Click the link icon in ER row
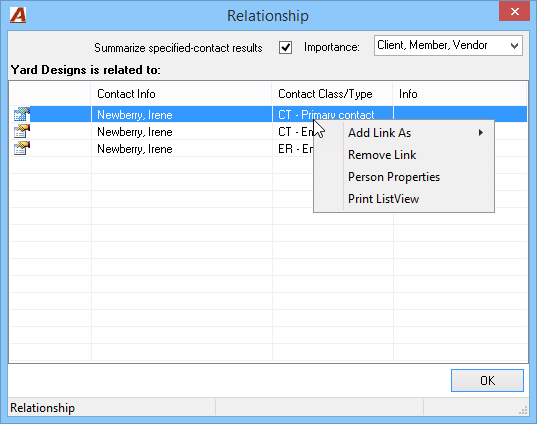Image resolution: width=537 pixels, height=424 pixels. (22, 148)
